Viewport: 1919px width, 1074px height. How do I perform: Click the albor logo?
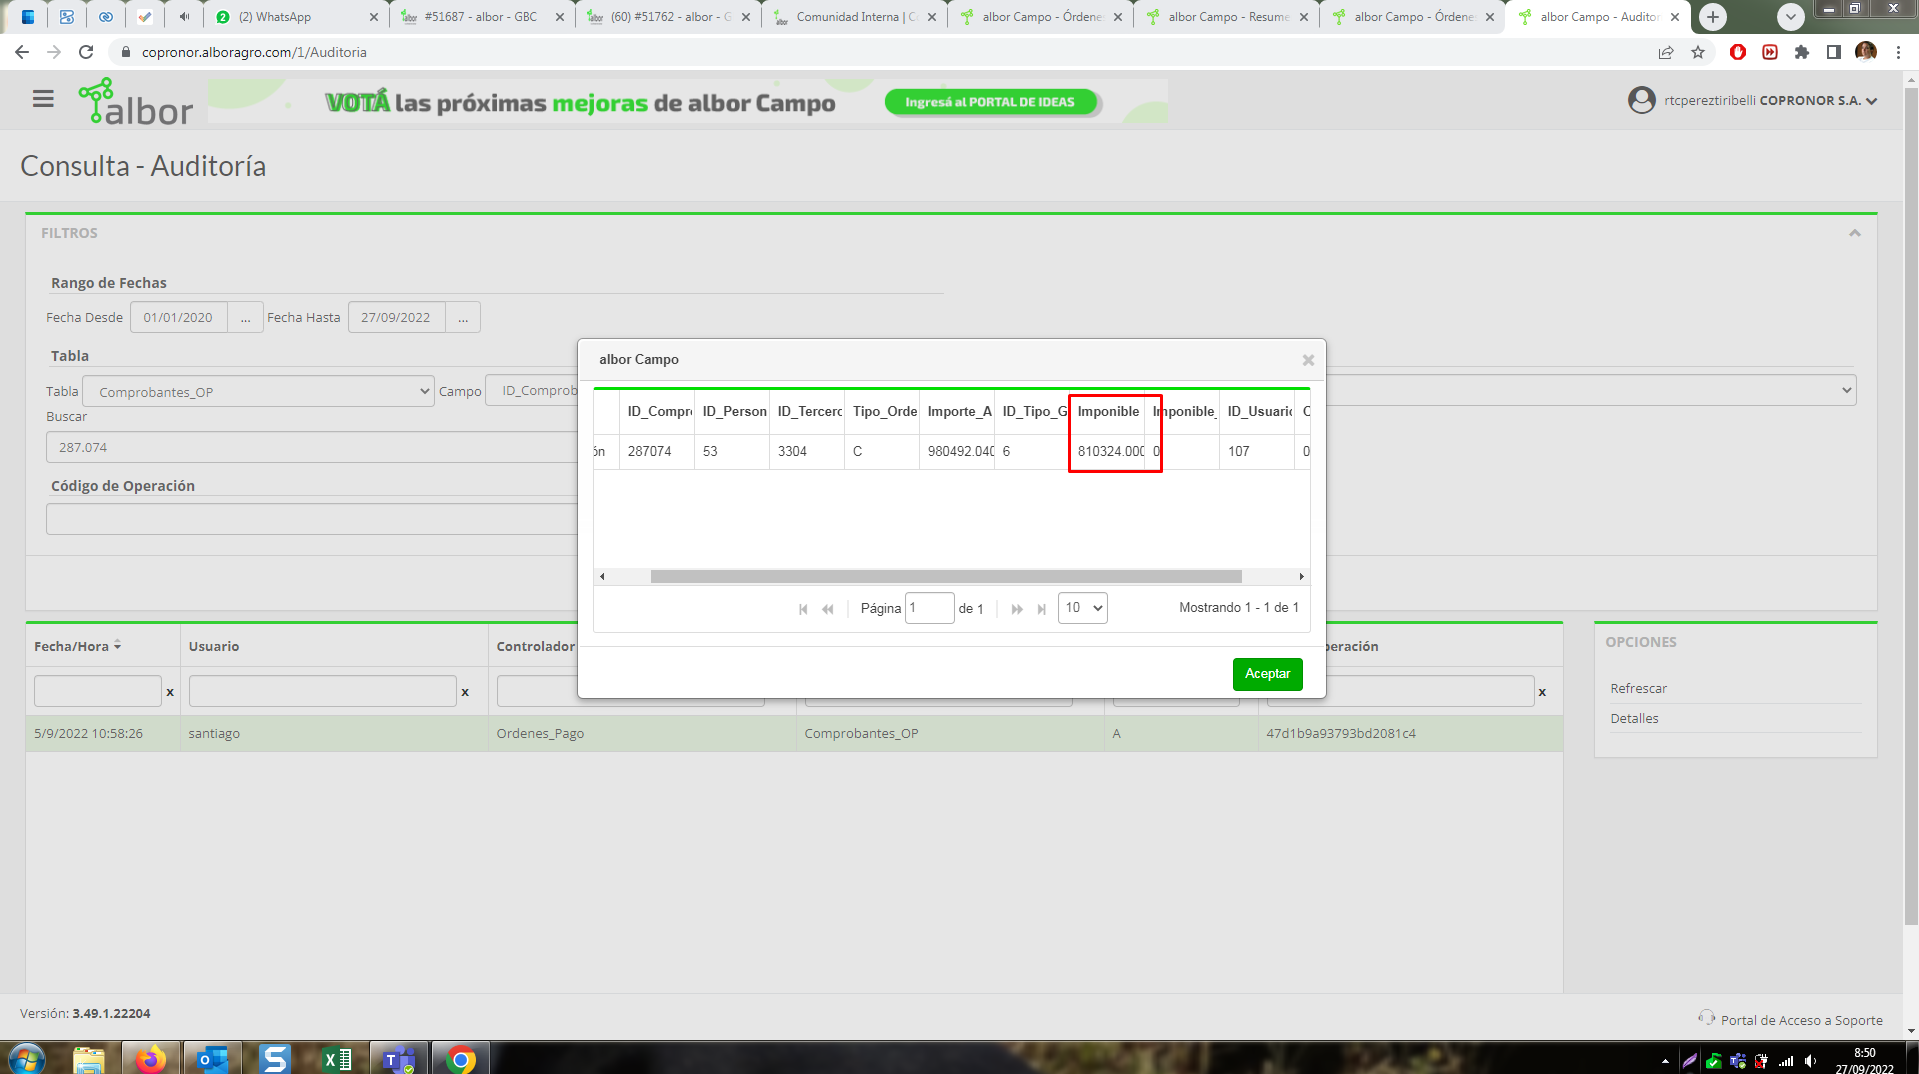pos(136,102)
